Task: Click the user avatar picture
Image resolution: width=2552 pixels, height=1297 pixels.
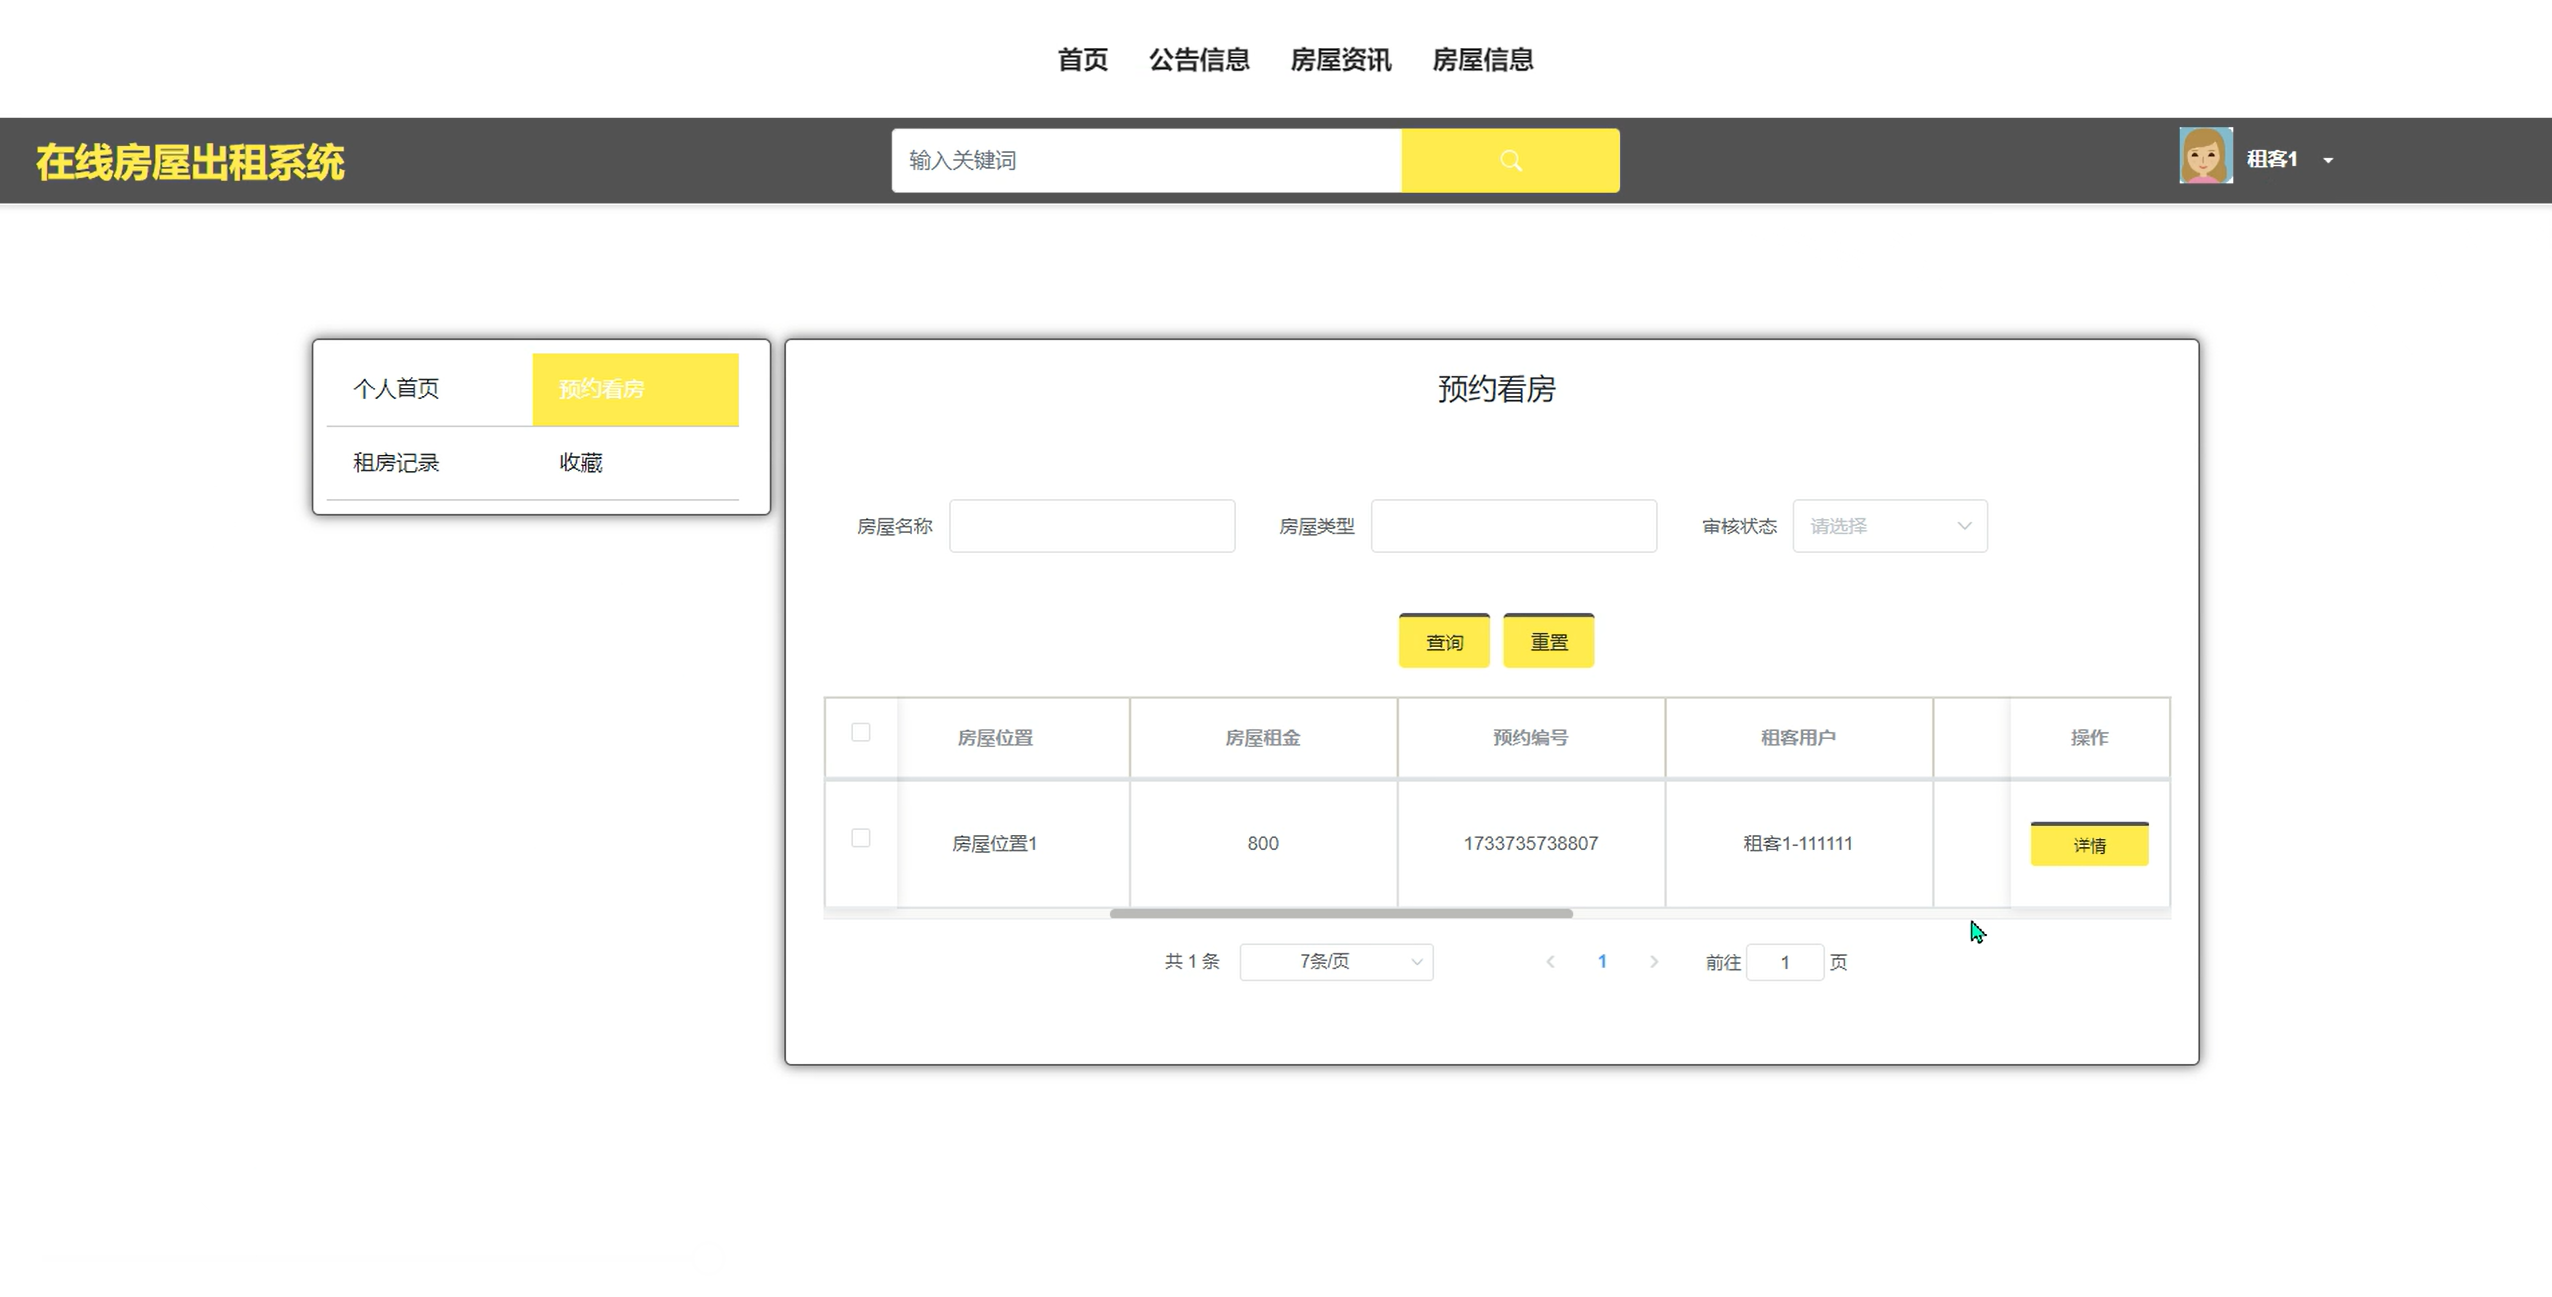Action: pos(2205,156)
